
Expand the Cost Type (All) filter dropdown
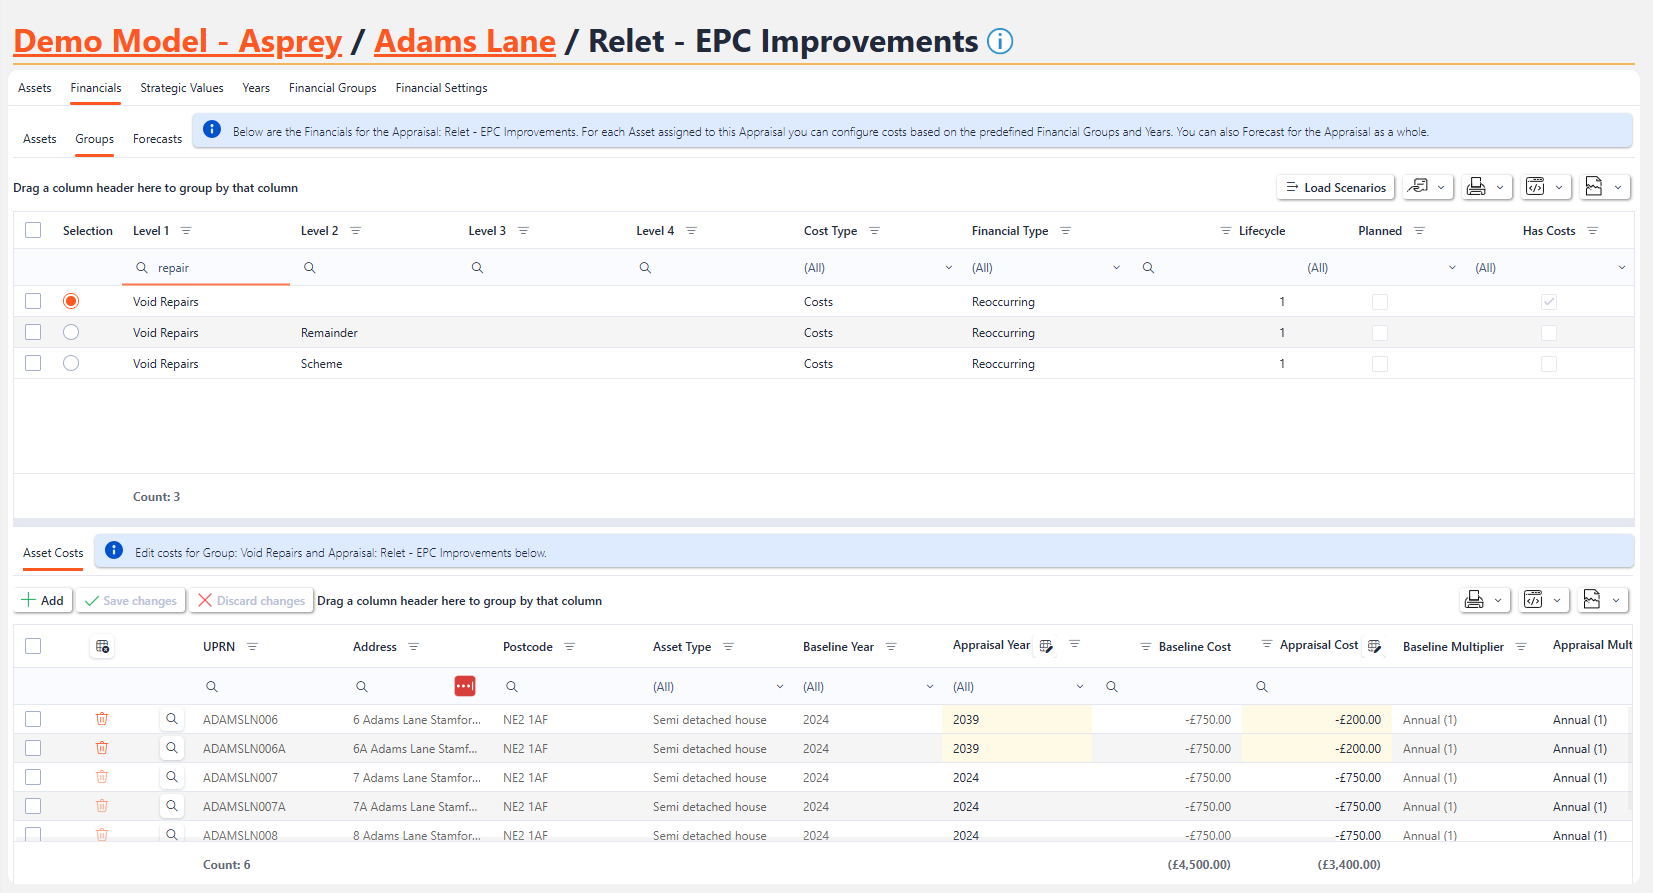[948, 268]
